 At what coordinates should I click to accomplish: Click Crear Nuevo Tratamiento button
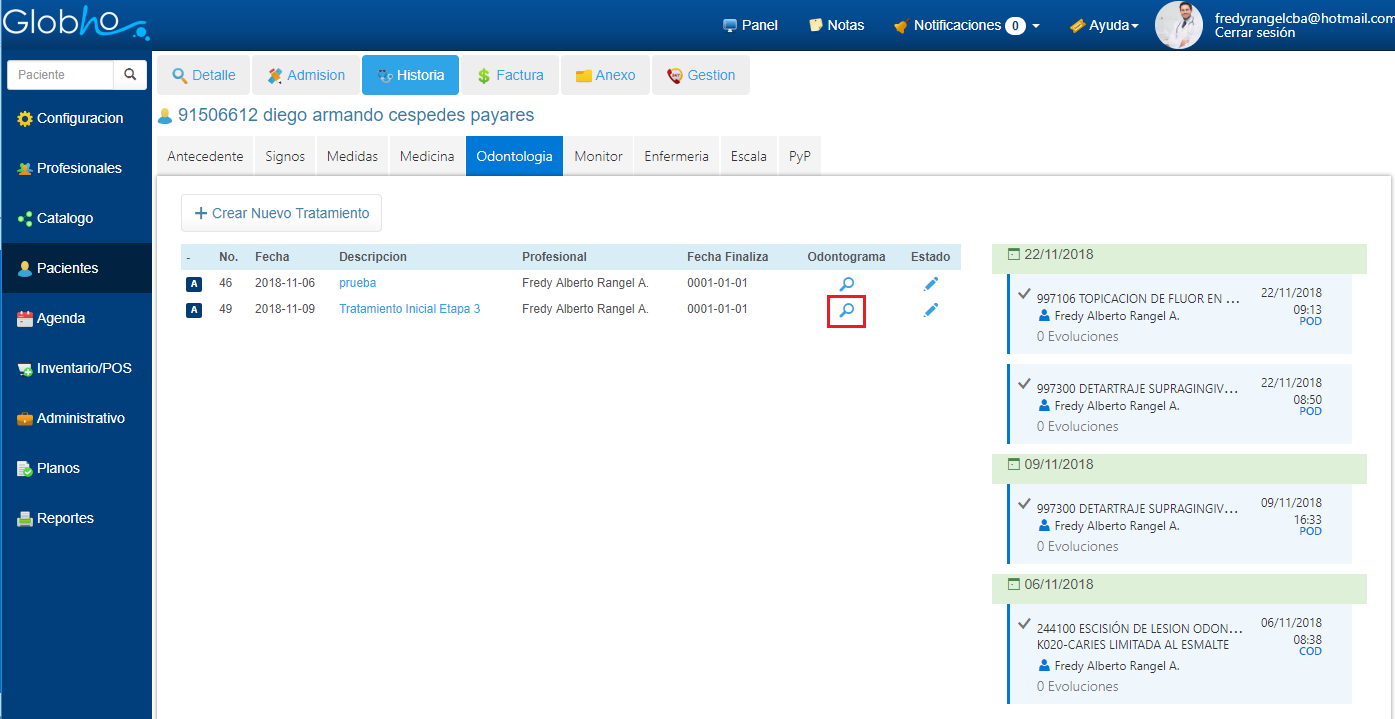pos(281,213)
